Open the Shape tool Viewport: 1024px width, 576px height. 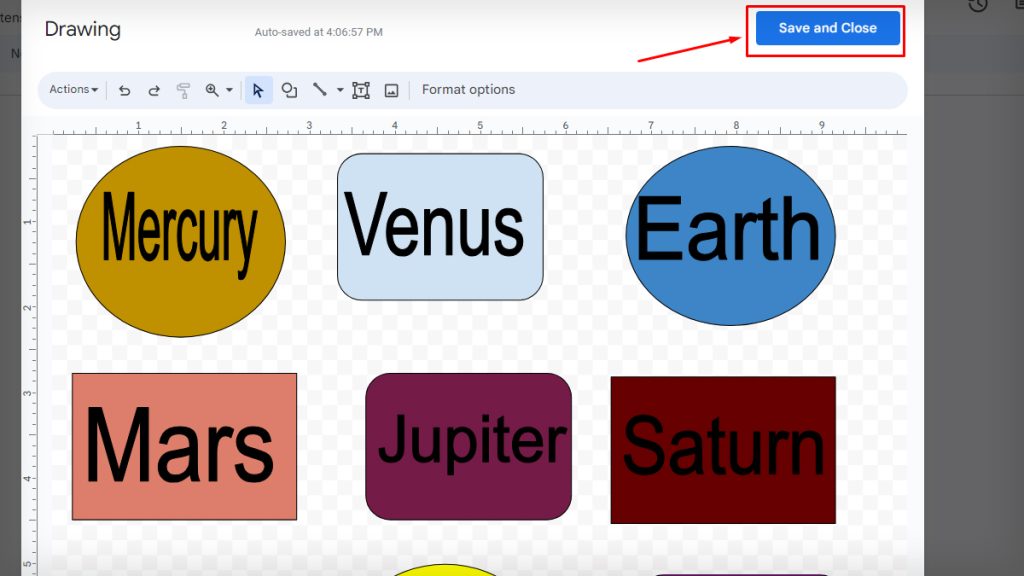click(289, 90)
